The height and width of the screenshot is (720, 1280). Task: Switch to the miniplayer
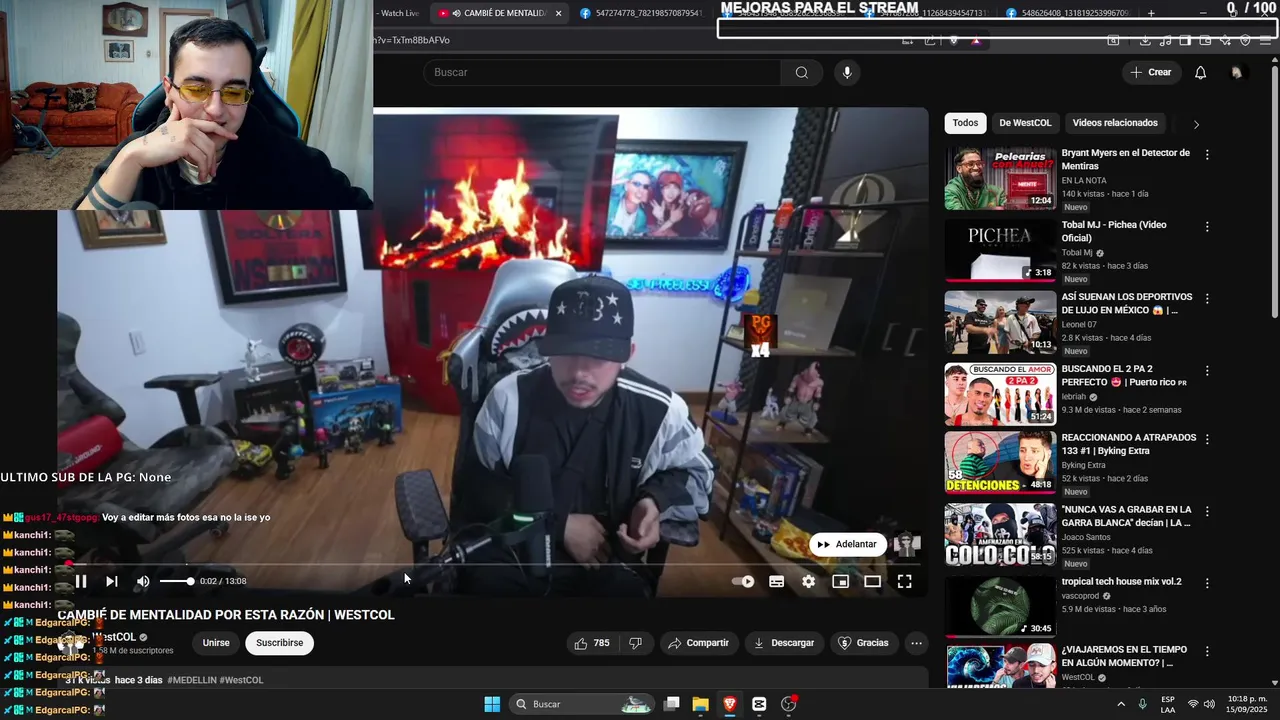tap(840, 581)
